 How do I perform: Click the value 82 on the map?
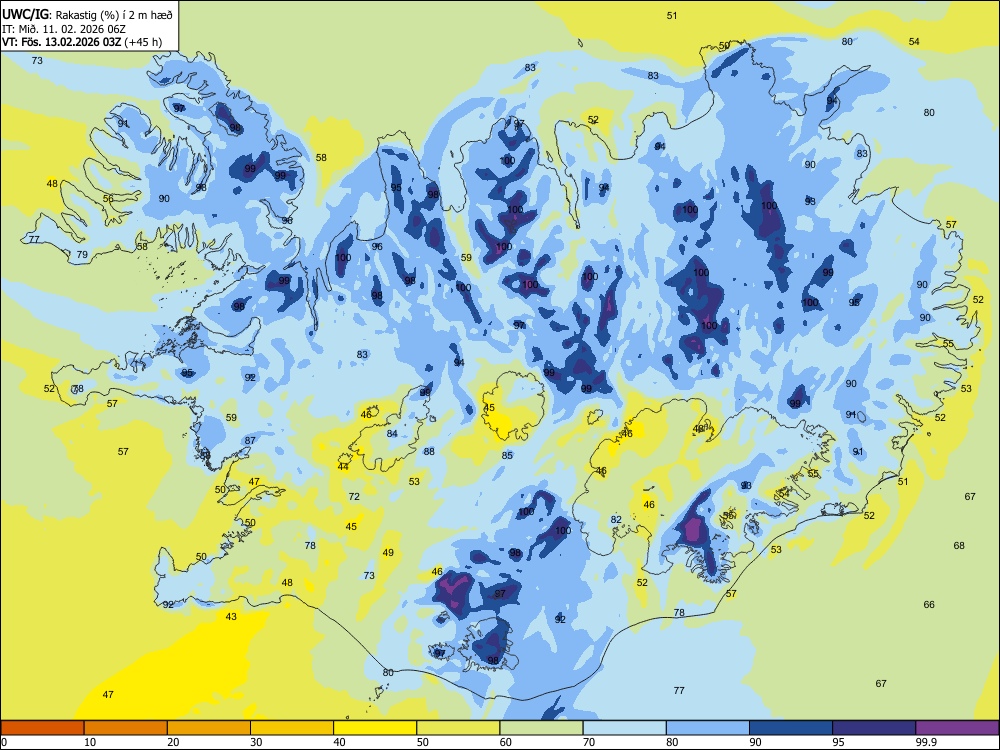point(616,520)
